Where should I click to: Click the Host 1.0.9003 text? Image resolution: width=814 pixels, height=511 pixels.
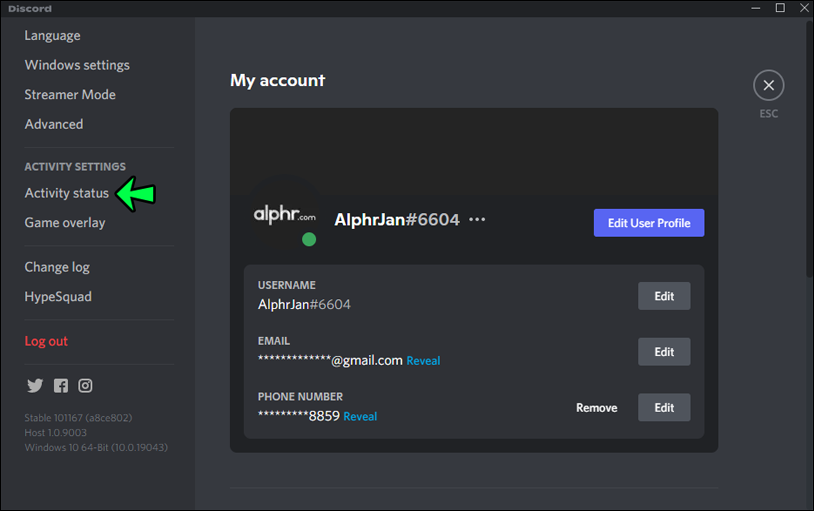click(56, 433)
